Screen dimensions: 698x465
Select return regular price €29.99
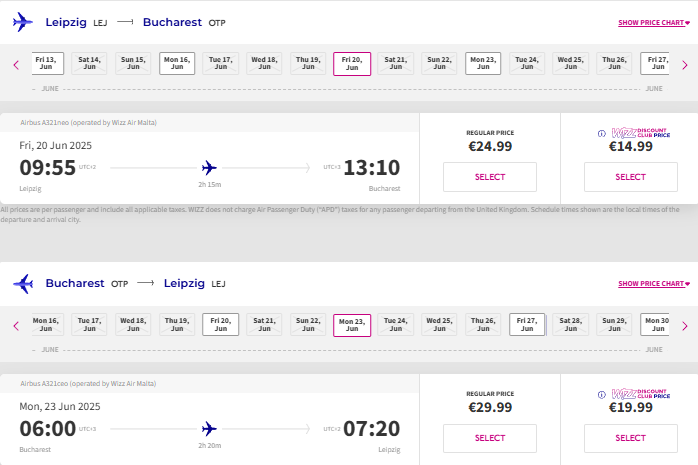tap(490, 438)
